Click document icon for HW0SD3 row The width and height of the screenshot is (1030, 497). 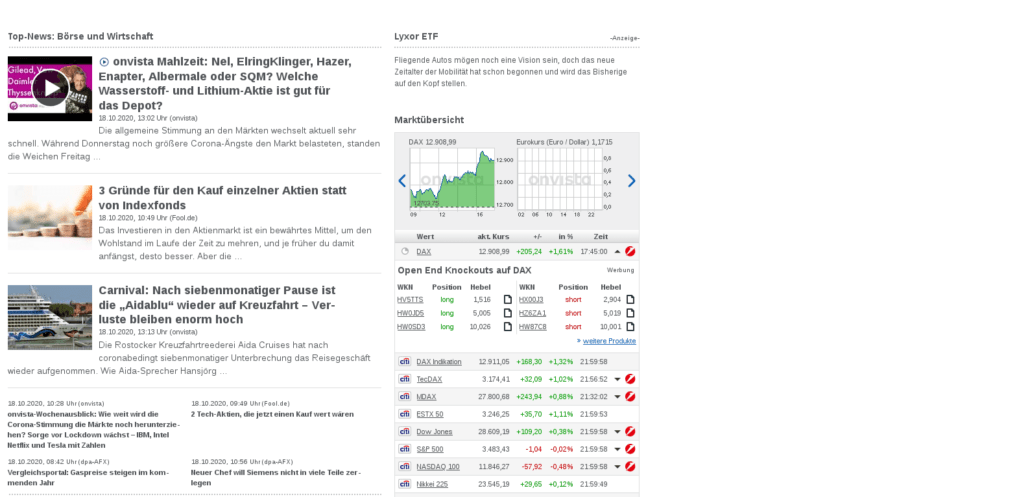(507, 327)
